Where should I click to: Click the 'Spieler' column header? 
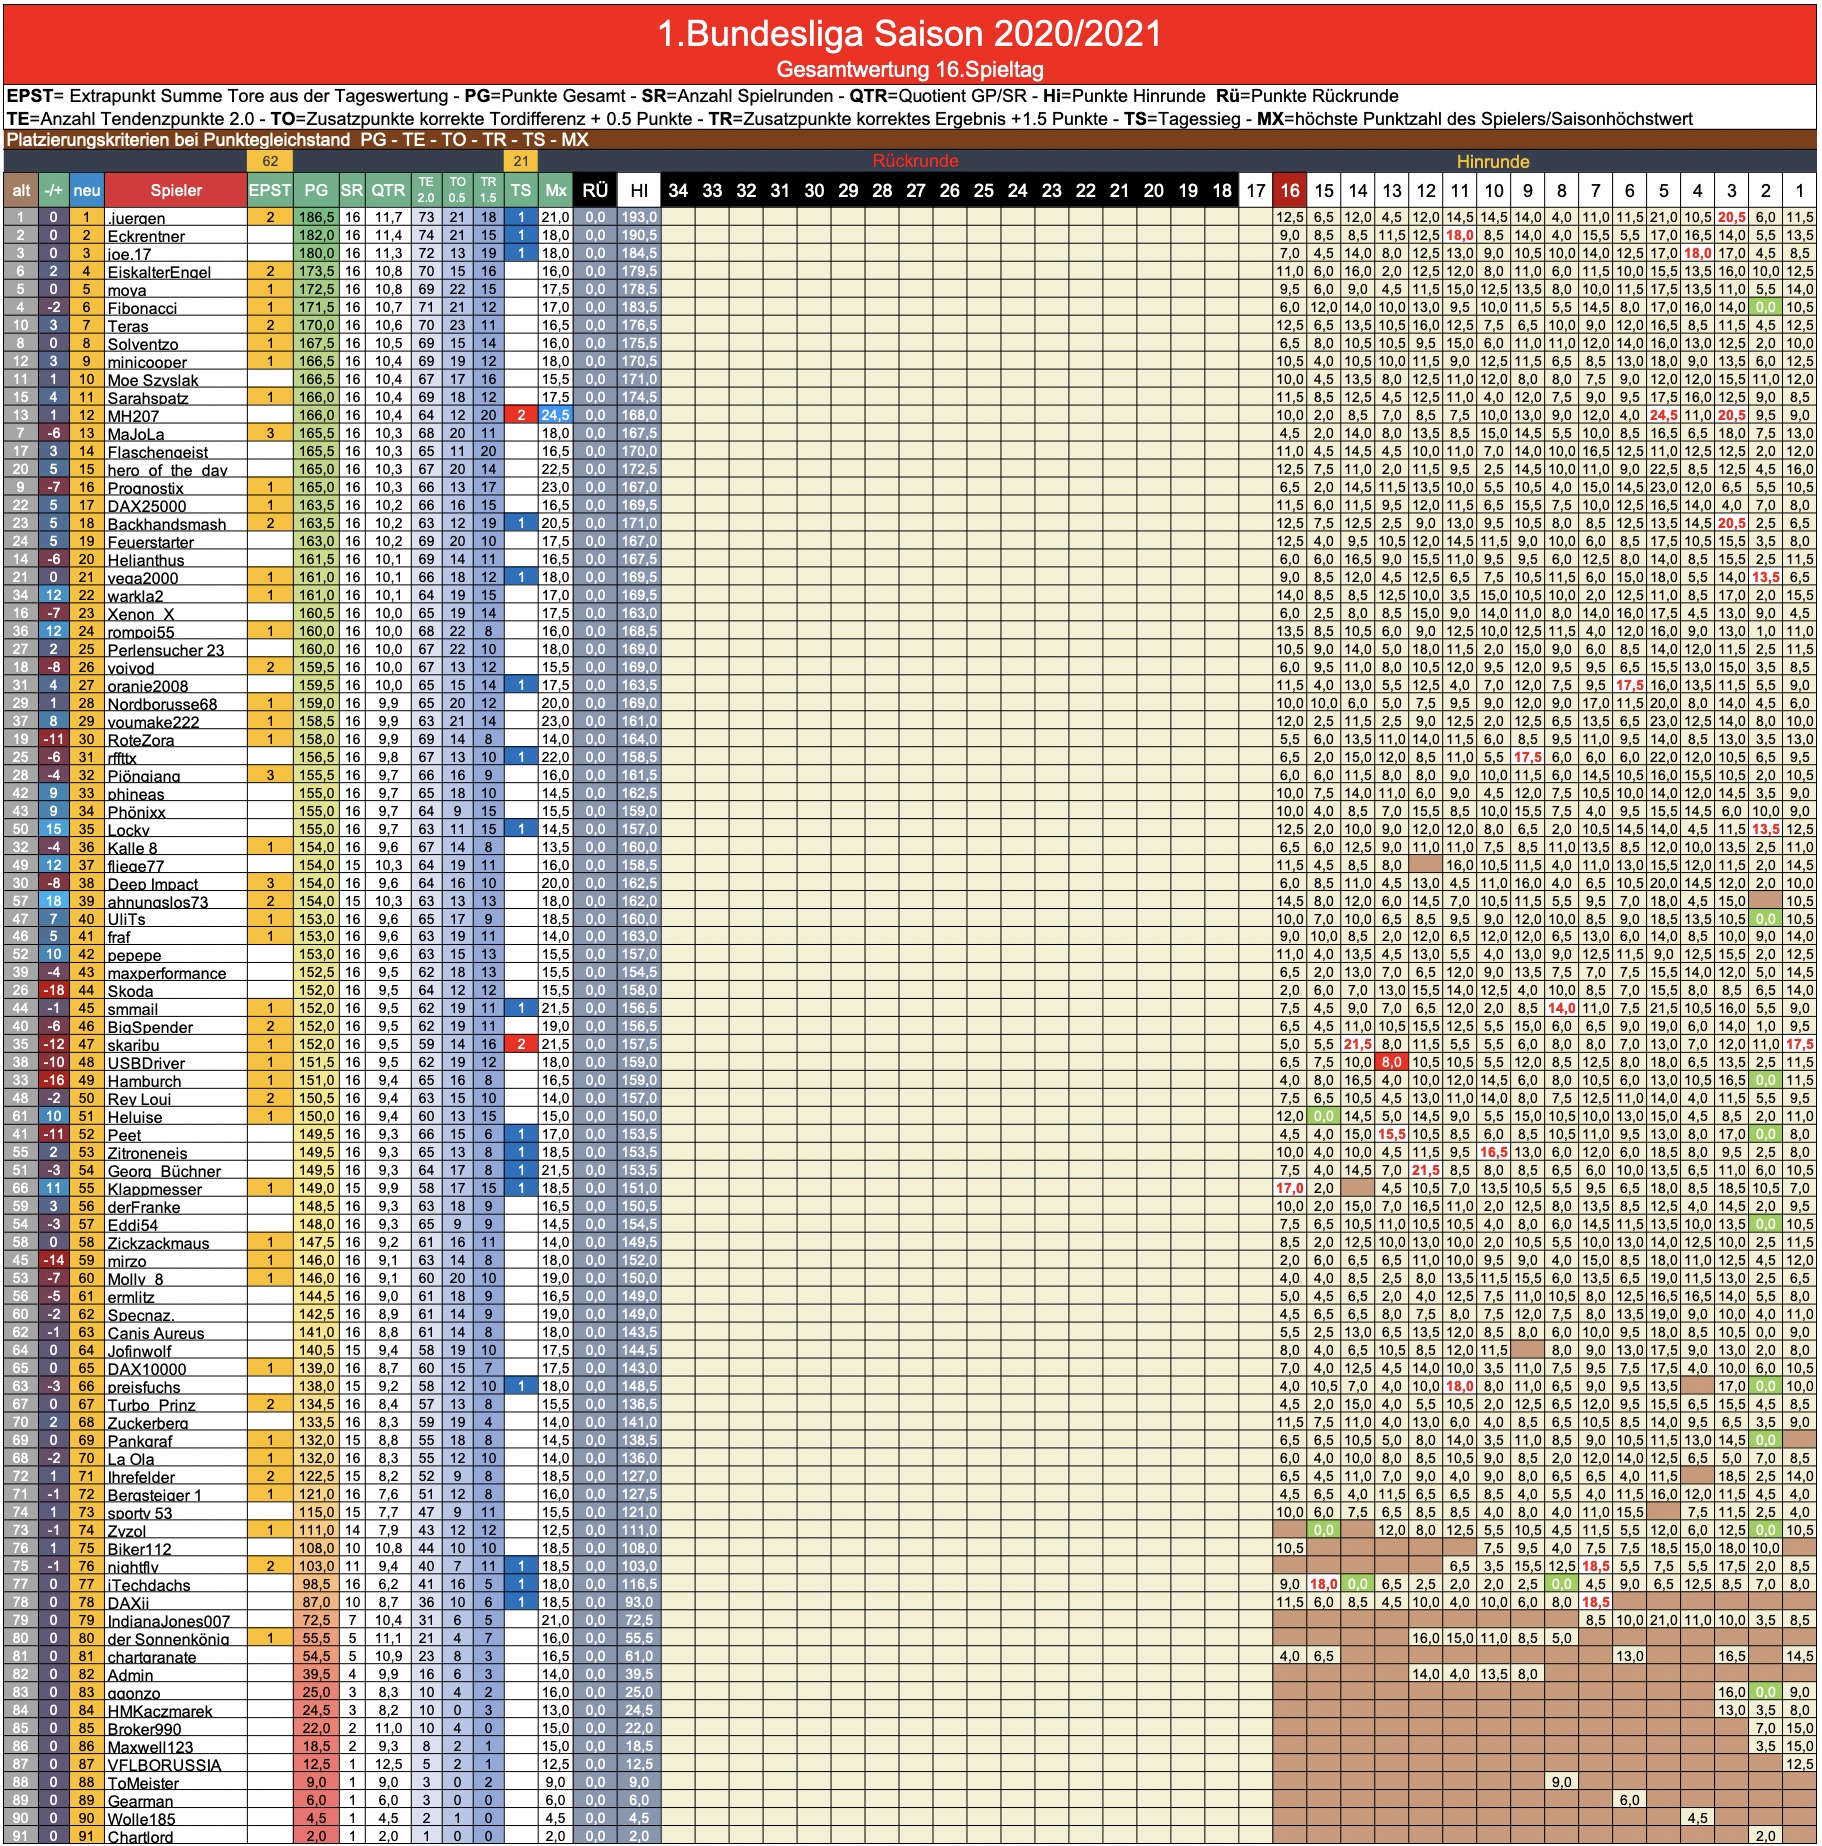[176, 190]
